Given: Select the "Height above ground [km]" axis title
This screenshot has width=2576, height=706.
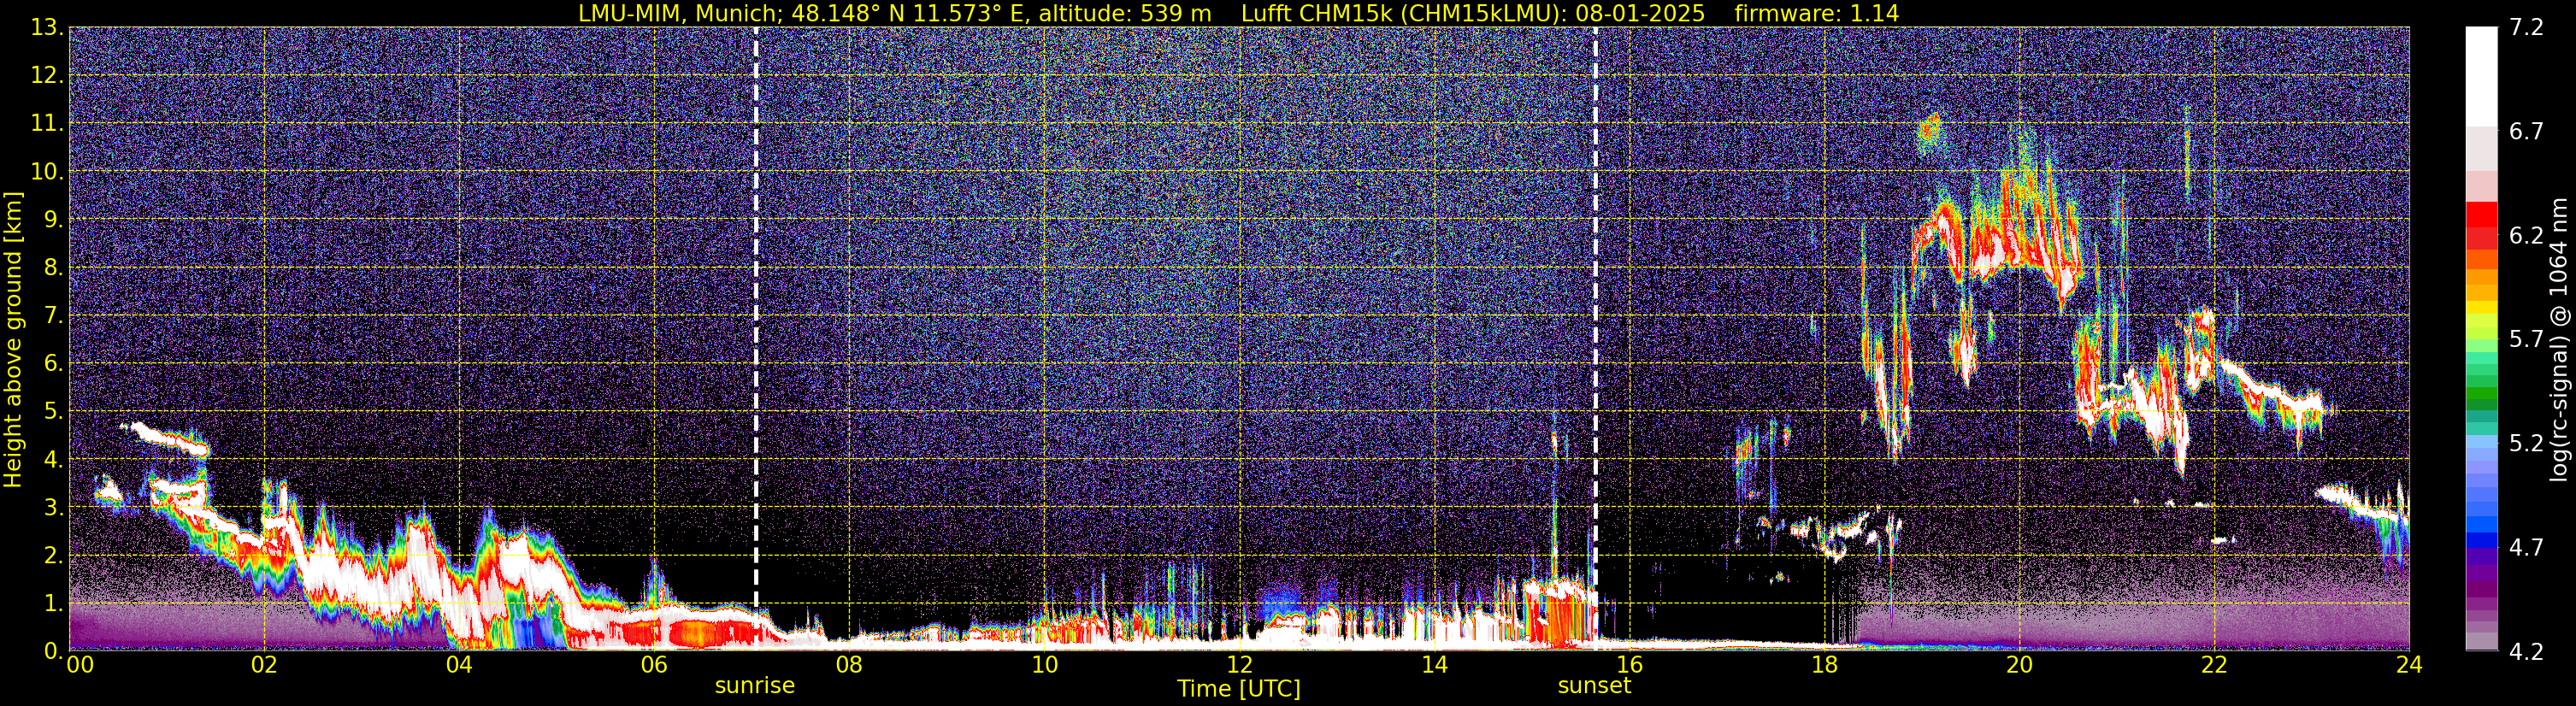Looking at the screenshot, I should [13, 340].
